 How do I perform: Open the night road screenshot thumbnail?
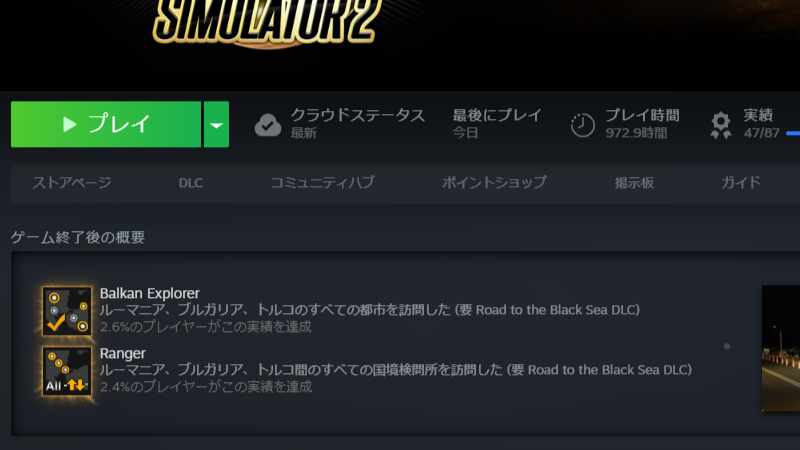tap(781, 348)
